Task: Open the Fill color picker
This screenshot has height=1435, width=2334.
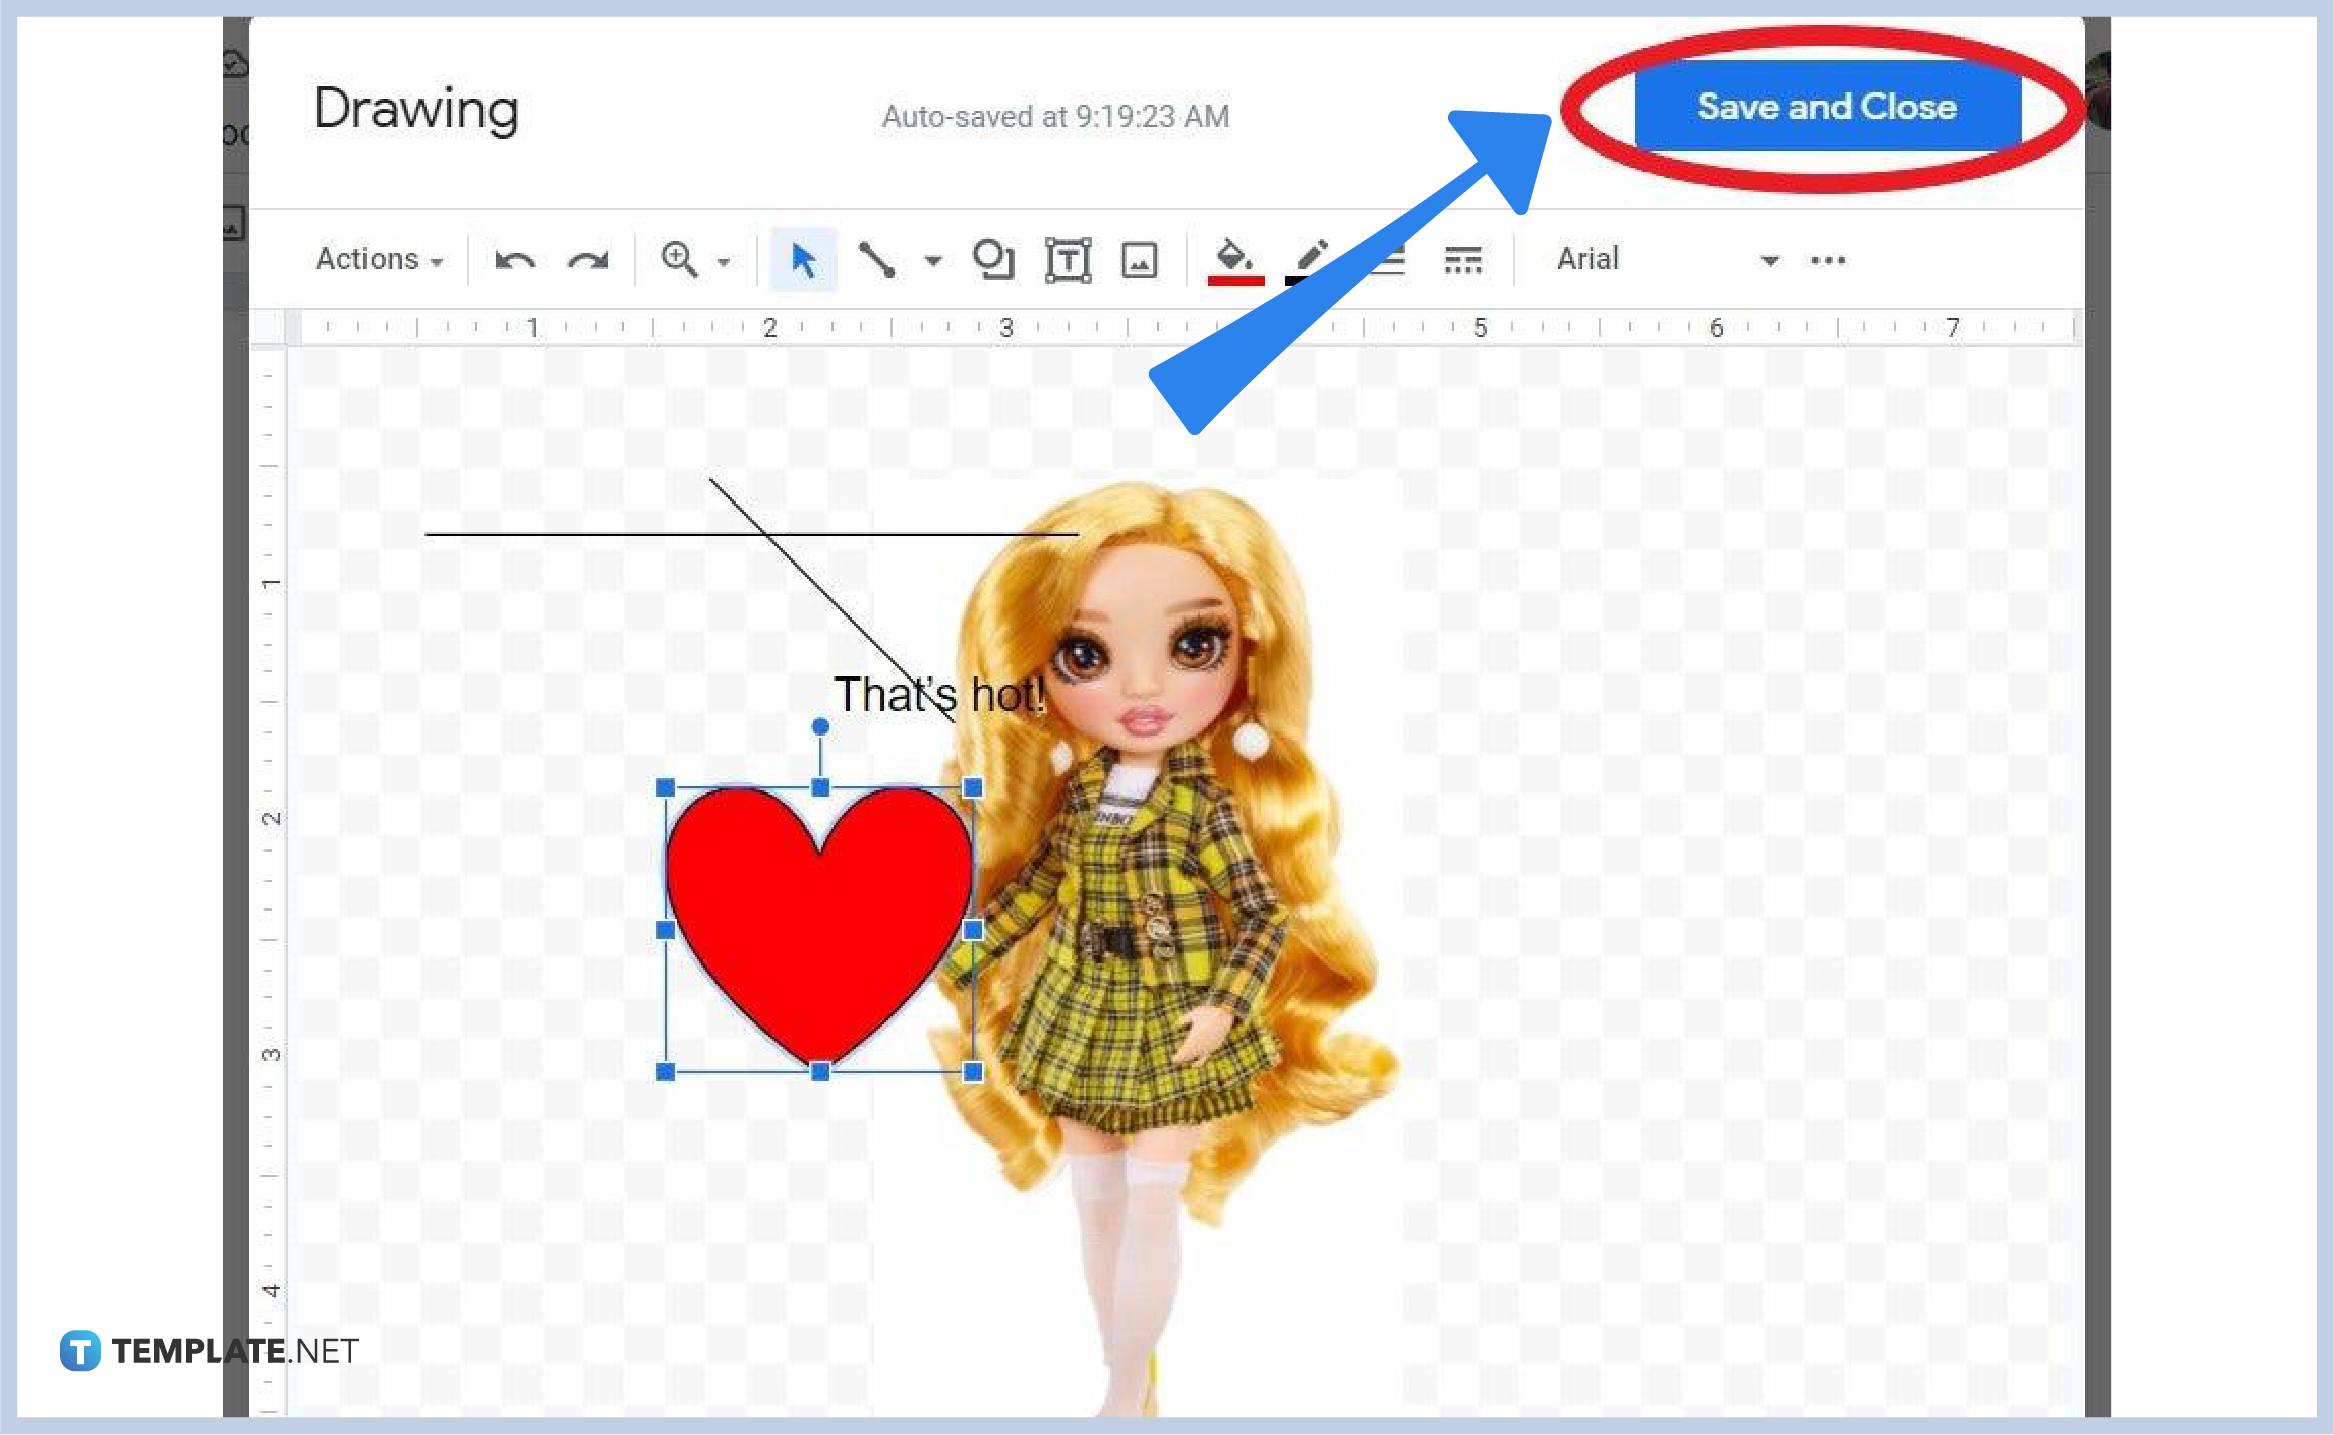Action: (1234, 259)
